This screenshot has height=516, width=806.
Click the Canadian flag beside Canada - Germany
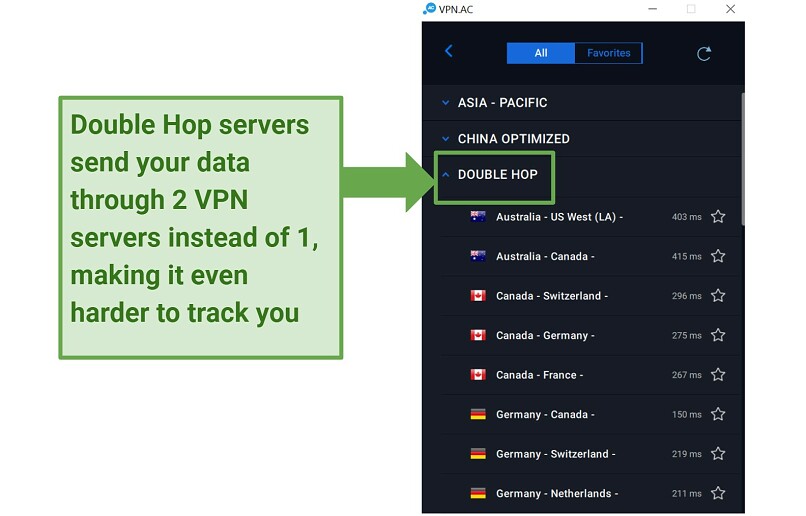478,335
